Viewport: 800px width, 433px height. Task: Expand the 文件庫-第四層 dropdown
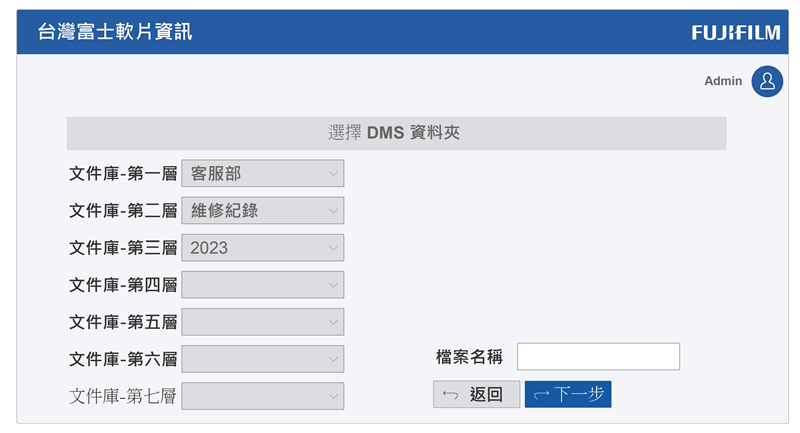coord(263,285)
